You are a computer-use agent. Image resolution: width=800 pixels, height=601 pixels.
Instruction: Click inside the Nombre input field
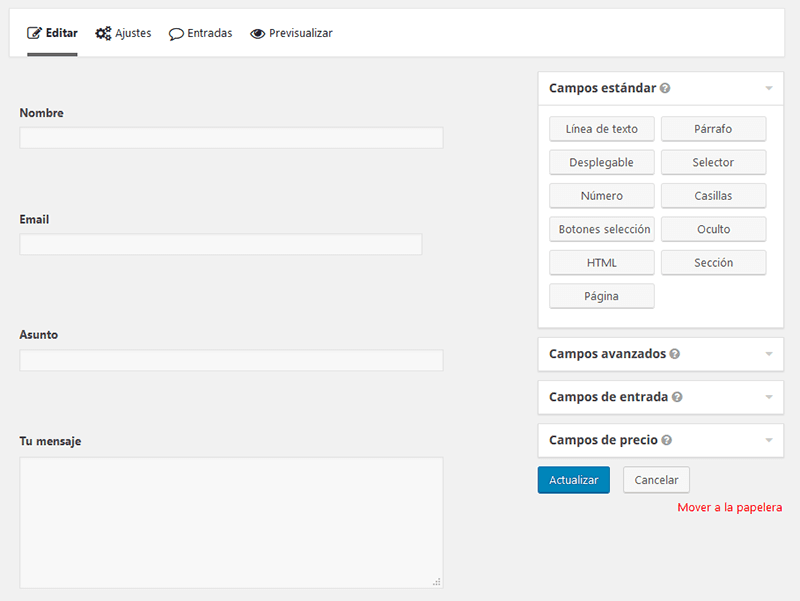coord(231,138)
